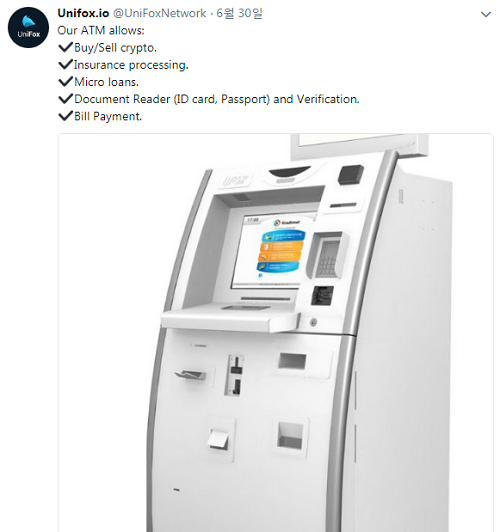This screenshot has width=500, height=532.
Task: Click the "Bill Payment." text line
Action: pyautogui.click(x=108, y=116)
